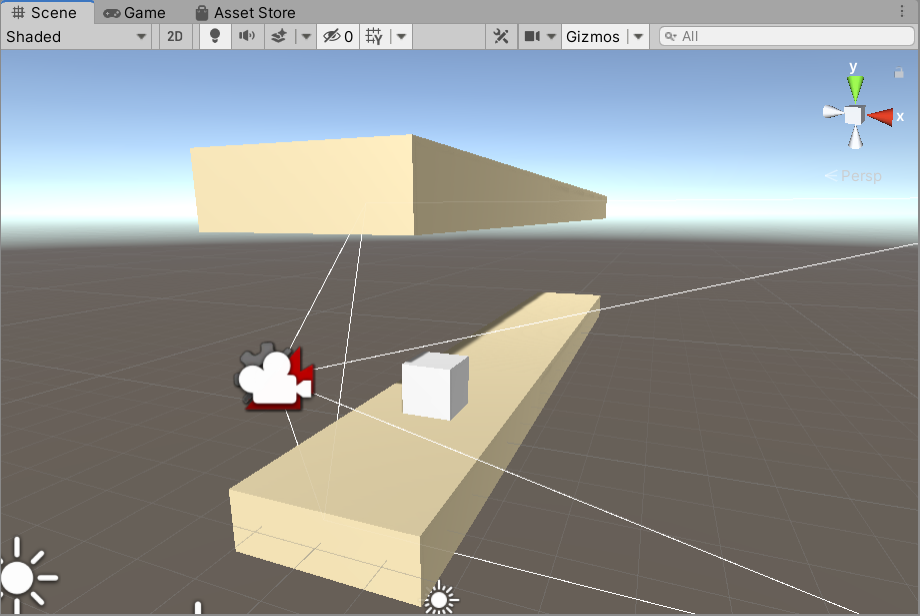The image size is (920, 616).
Task: Toggle Gizmos button
Action: 593,36
